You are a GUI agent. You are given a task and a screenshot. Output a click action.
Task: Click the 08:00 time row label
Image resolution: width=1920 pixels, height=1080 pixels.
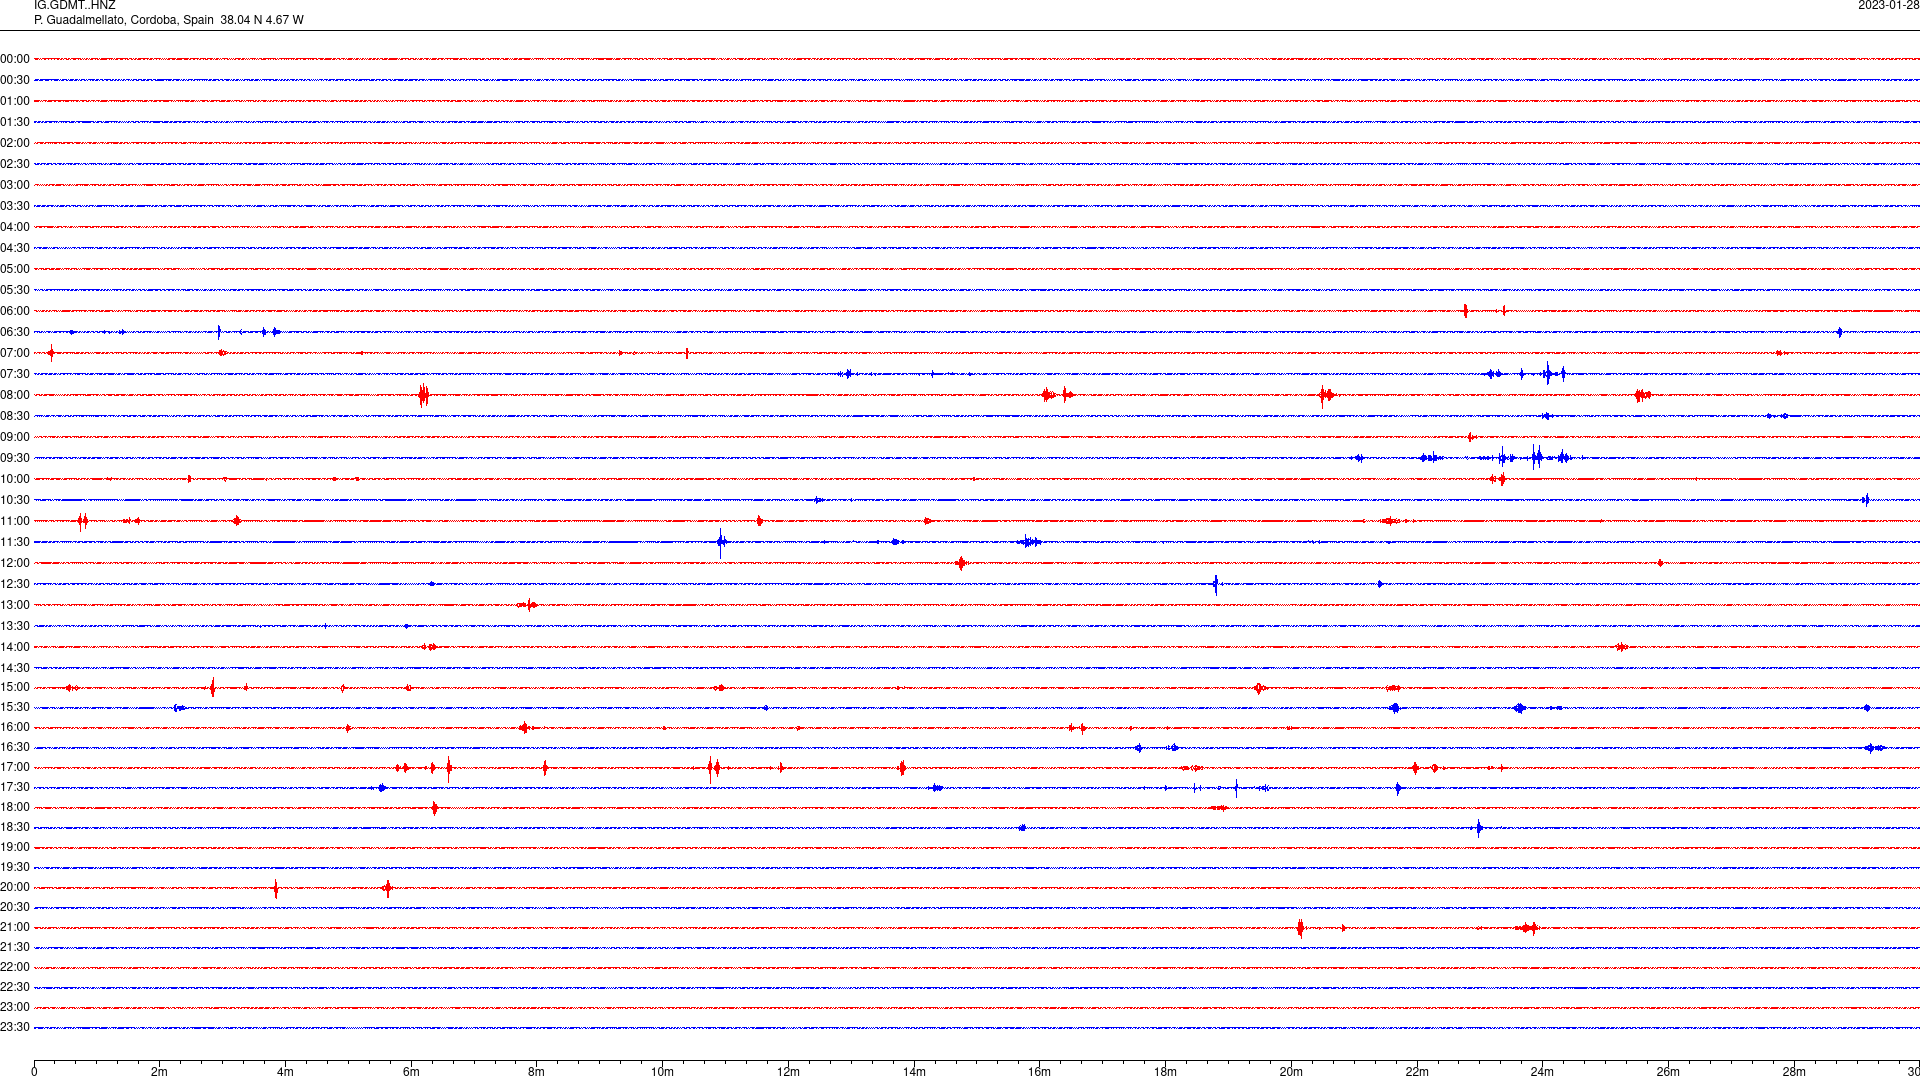coord(15,395)
